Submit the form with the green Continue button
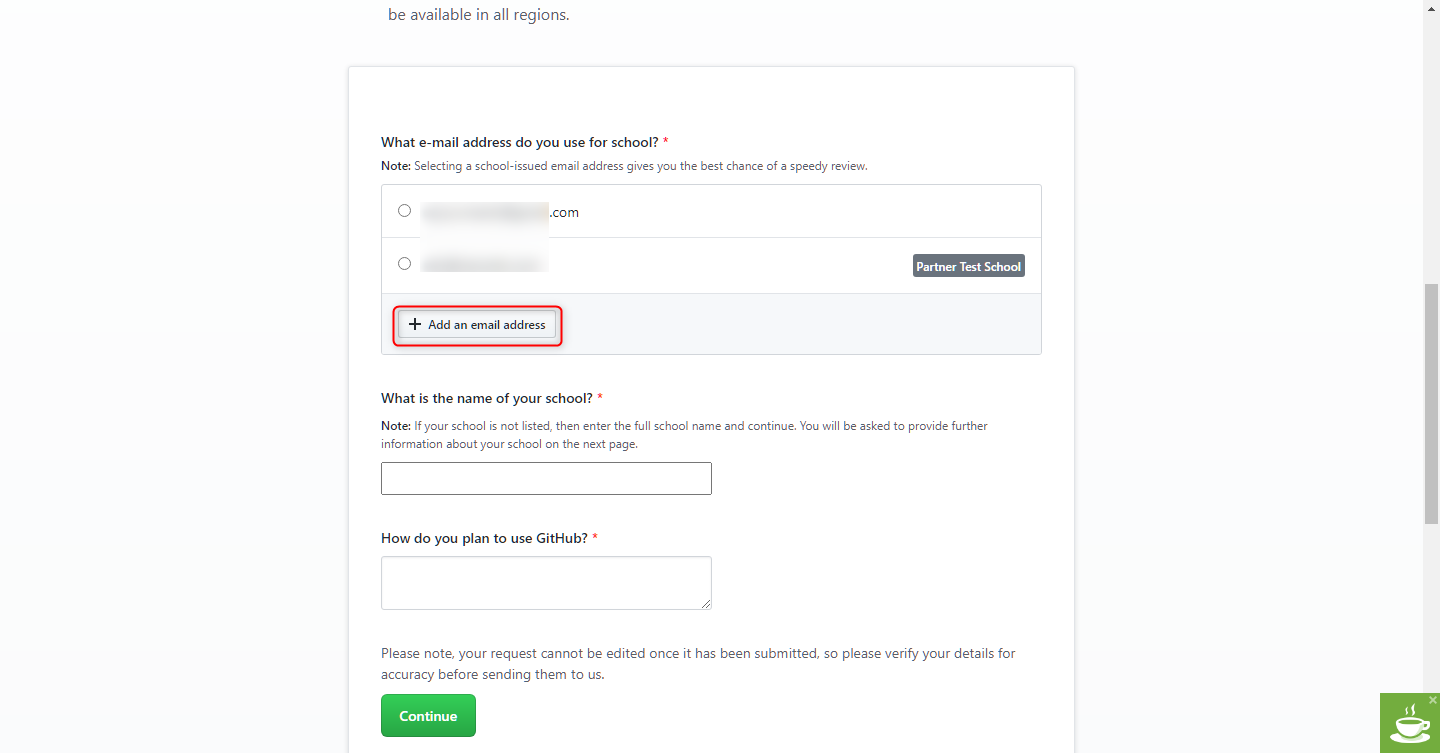Image resolution: width=1440 pixels, height=753 pixels. click(428, 716)
